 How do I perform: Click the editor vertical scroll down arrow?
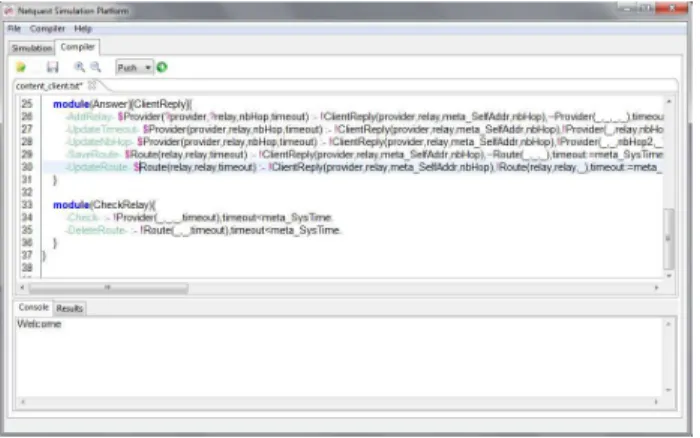669,276
